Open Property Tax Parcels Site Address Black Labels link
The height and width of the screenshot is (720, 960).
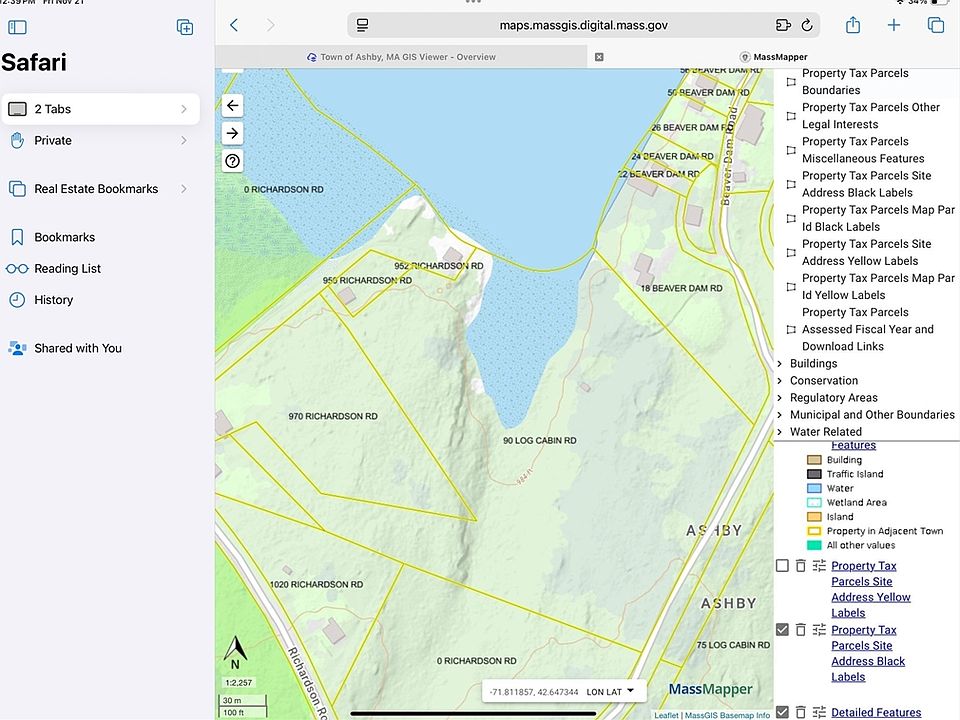(x=868, y=653)
